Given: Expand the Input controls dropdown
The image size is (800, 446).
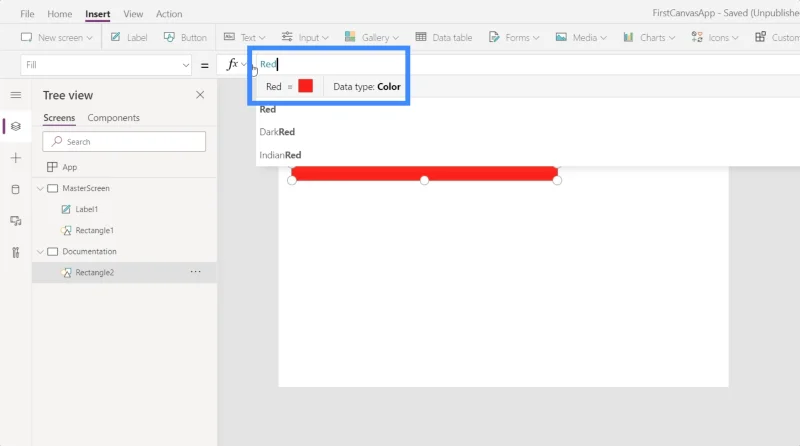Looking at the screenshot, I should coord(305,37).
